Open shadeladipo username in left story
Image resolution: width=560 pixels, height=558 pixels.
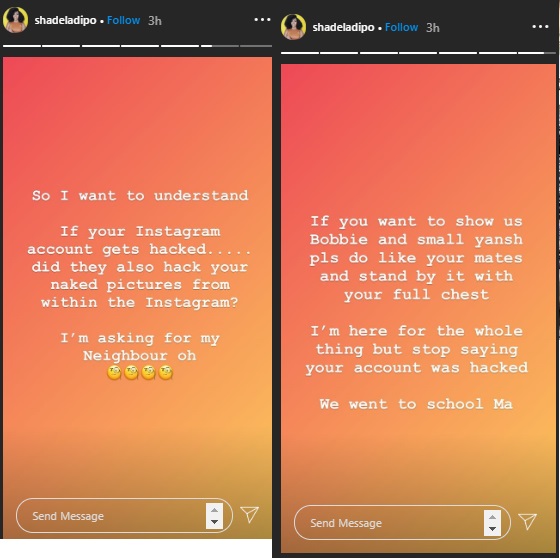point(65,20)
